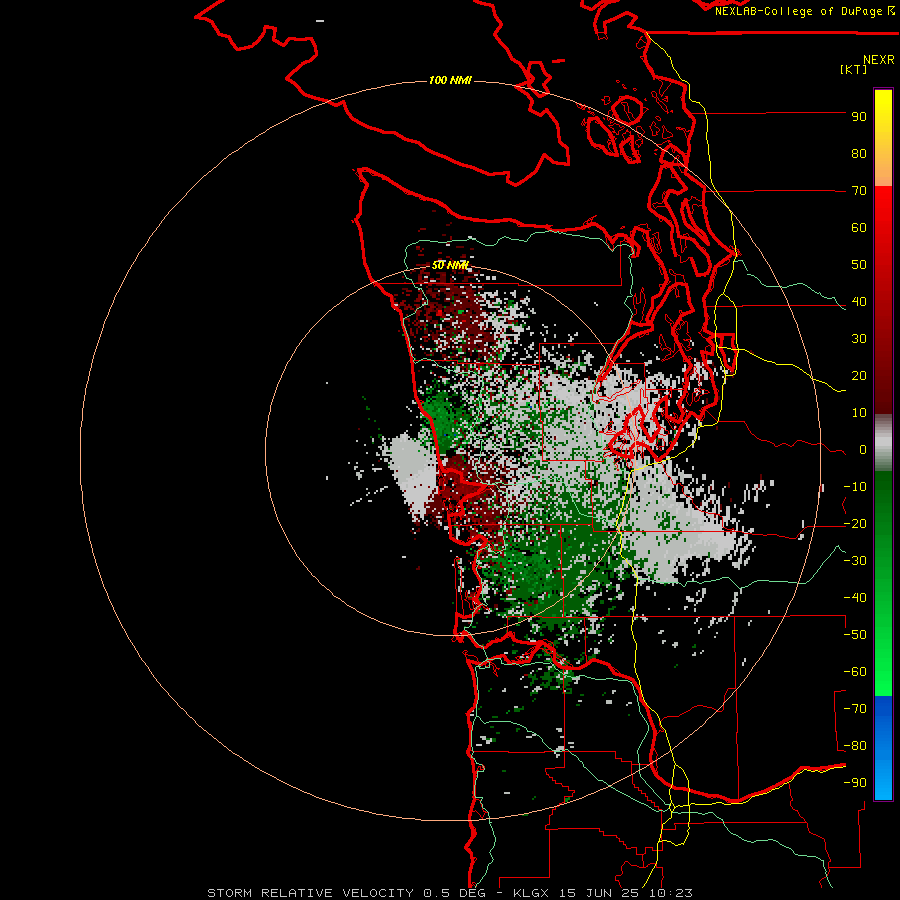The image size is (900, 900).
Task: Select the 70 value on velocity scale
Action: click(859, 191)
